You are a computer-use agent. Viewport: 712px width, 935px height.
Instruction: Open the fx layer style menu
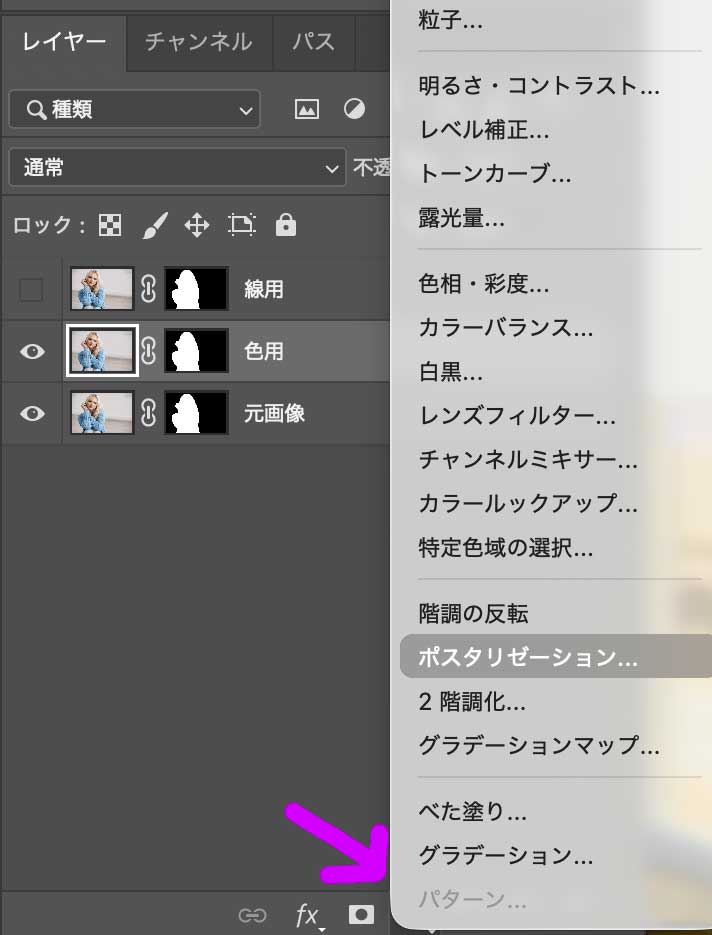pyautogui.click(x=308, y=915)
